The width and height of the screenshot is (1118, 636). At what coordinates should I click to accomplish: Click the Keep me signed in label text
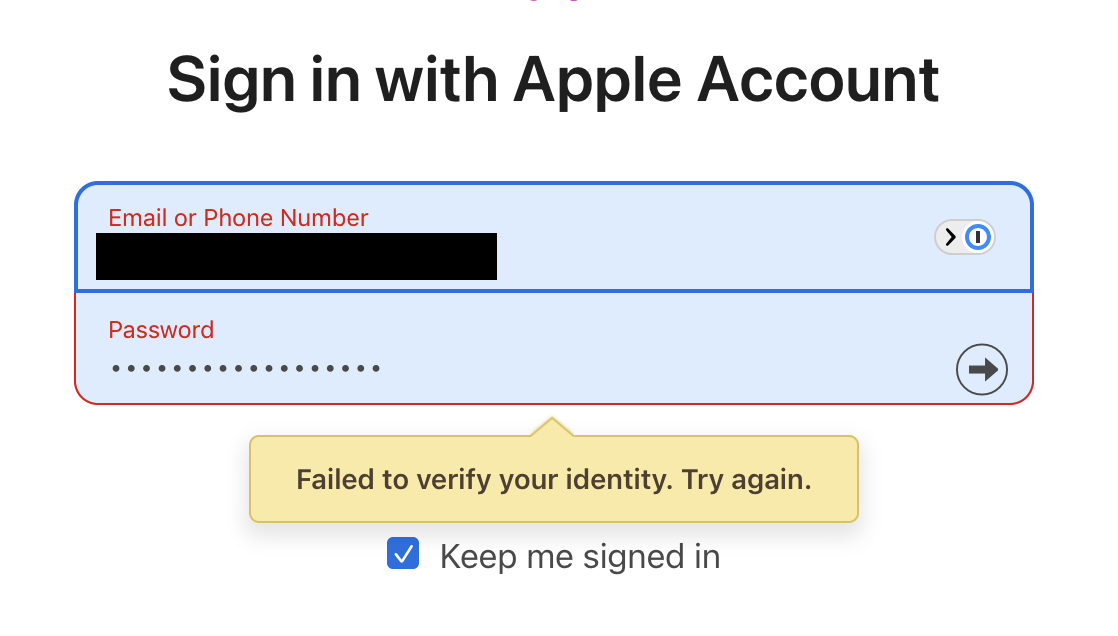[578, 556]
